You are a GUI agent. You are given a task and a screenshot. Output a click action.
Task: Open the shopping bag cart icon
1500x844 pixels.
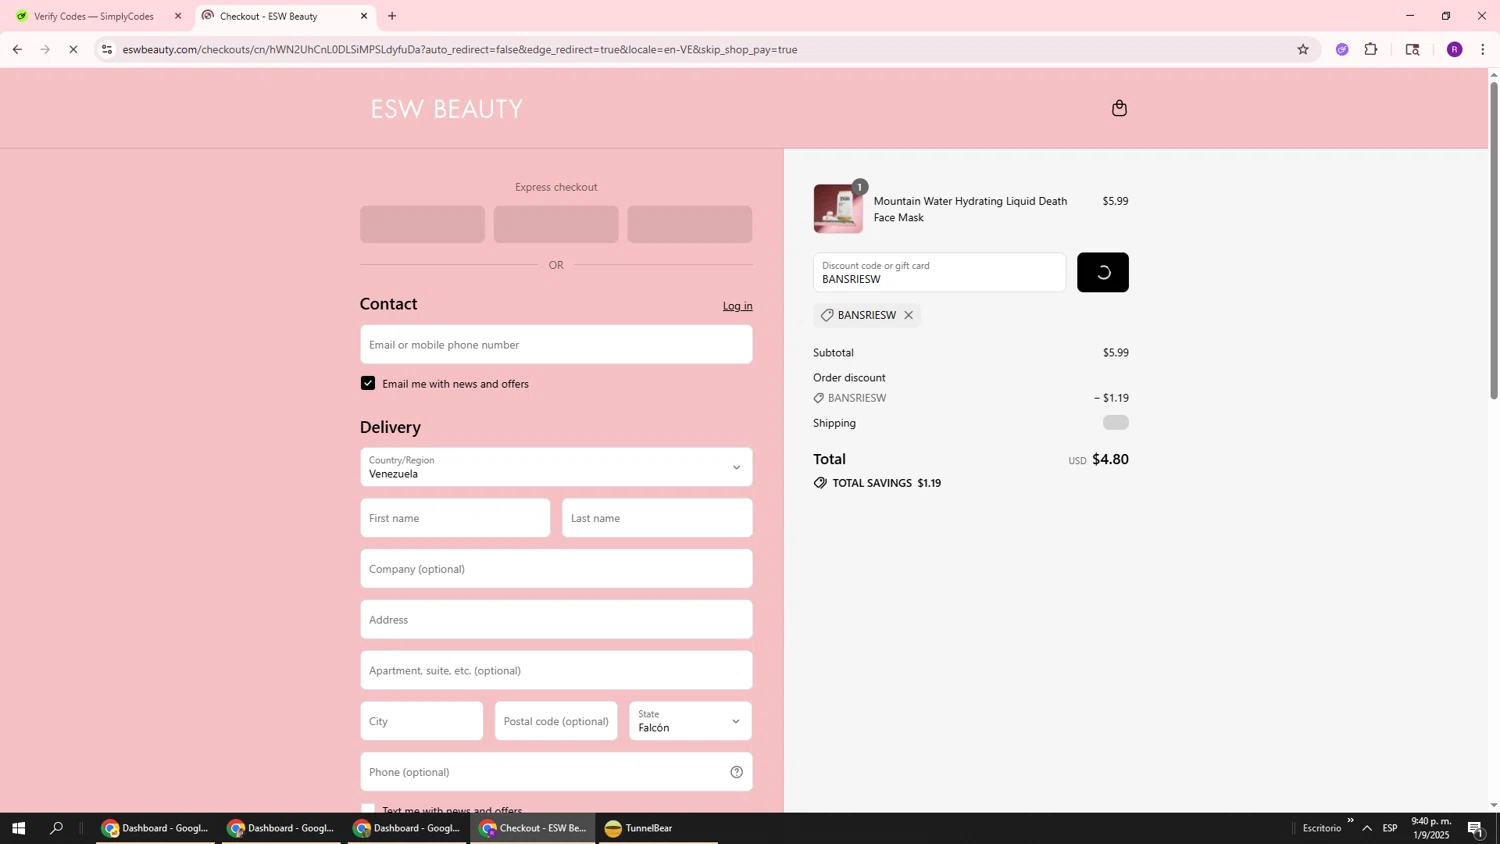(x=1119, y=108)
